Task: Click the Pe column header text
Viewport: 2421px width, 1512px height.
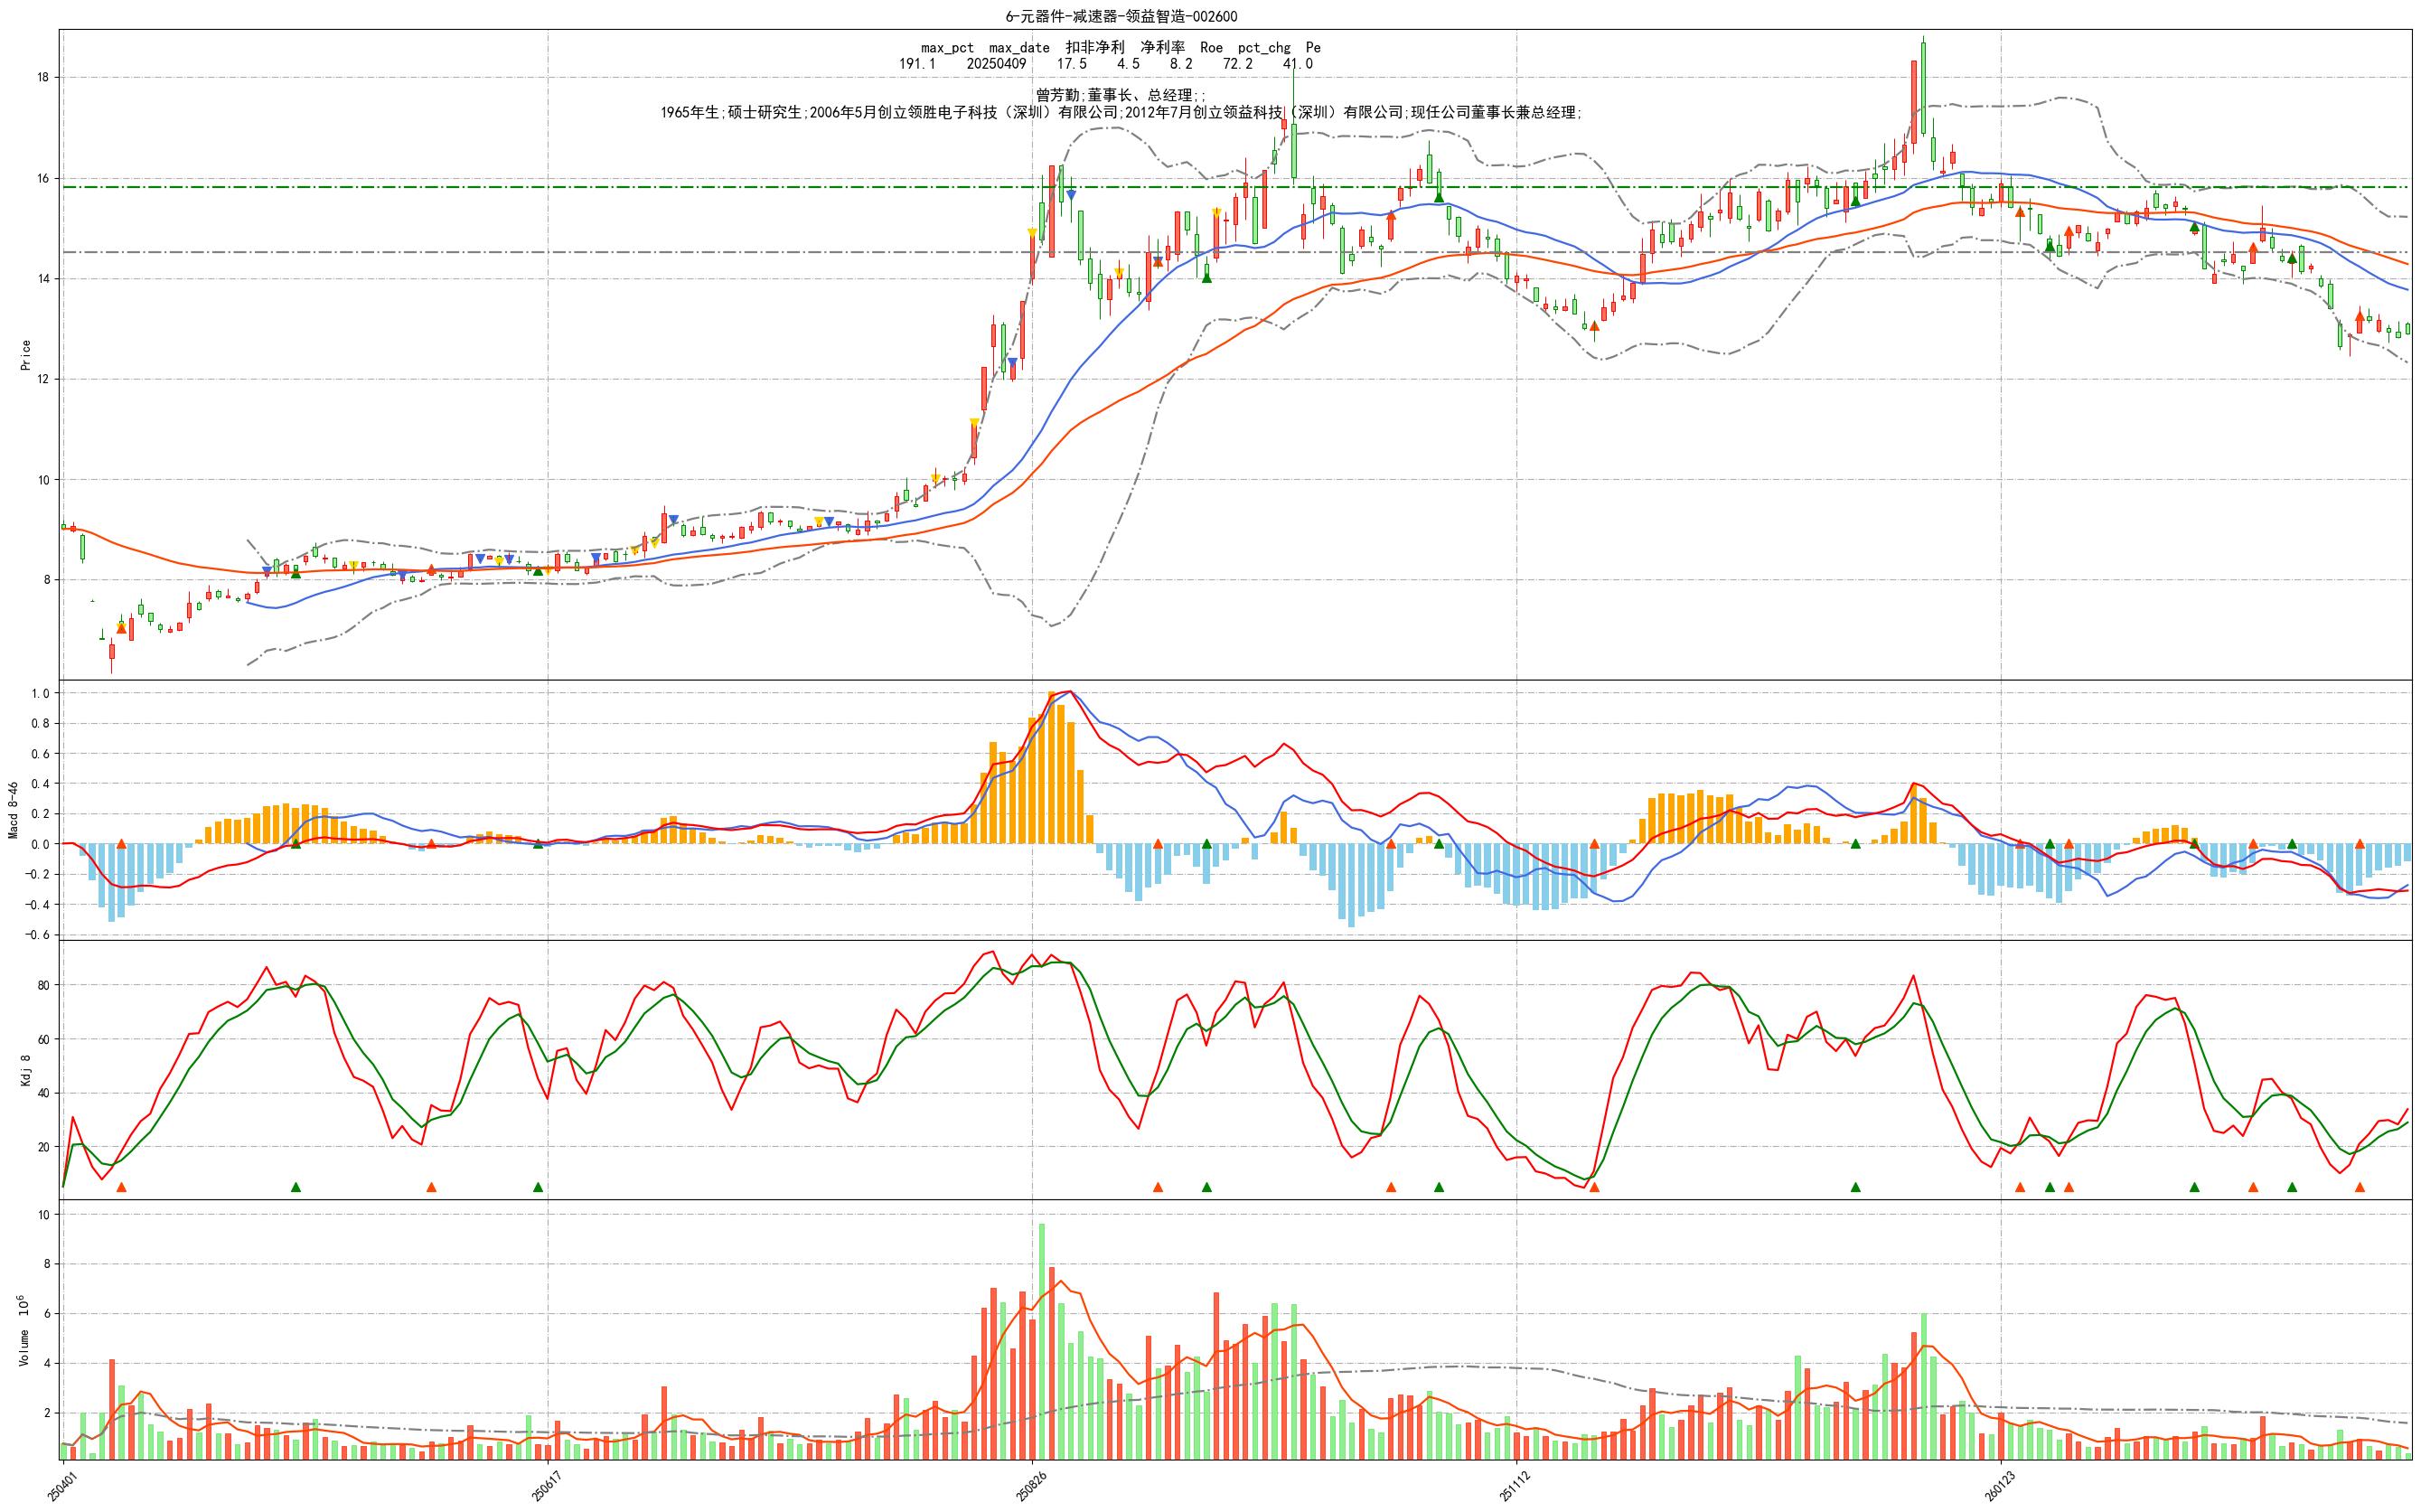Action: [1312, 47]
